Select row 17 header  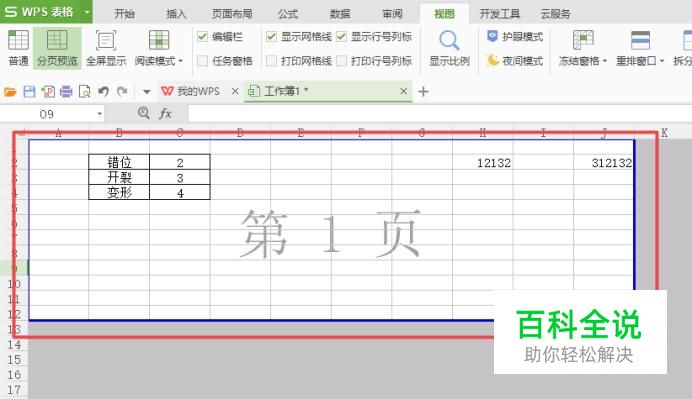tap(14, 390)
